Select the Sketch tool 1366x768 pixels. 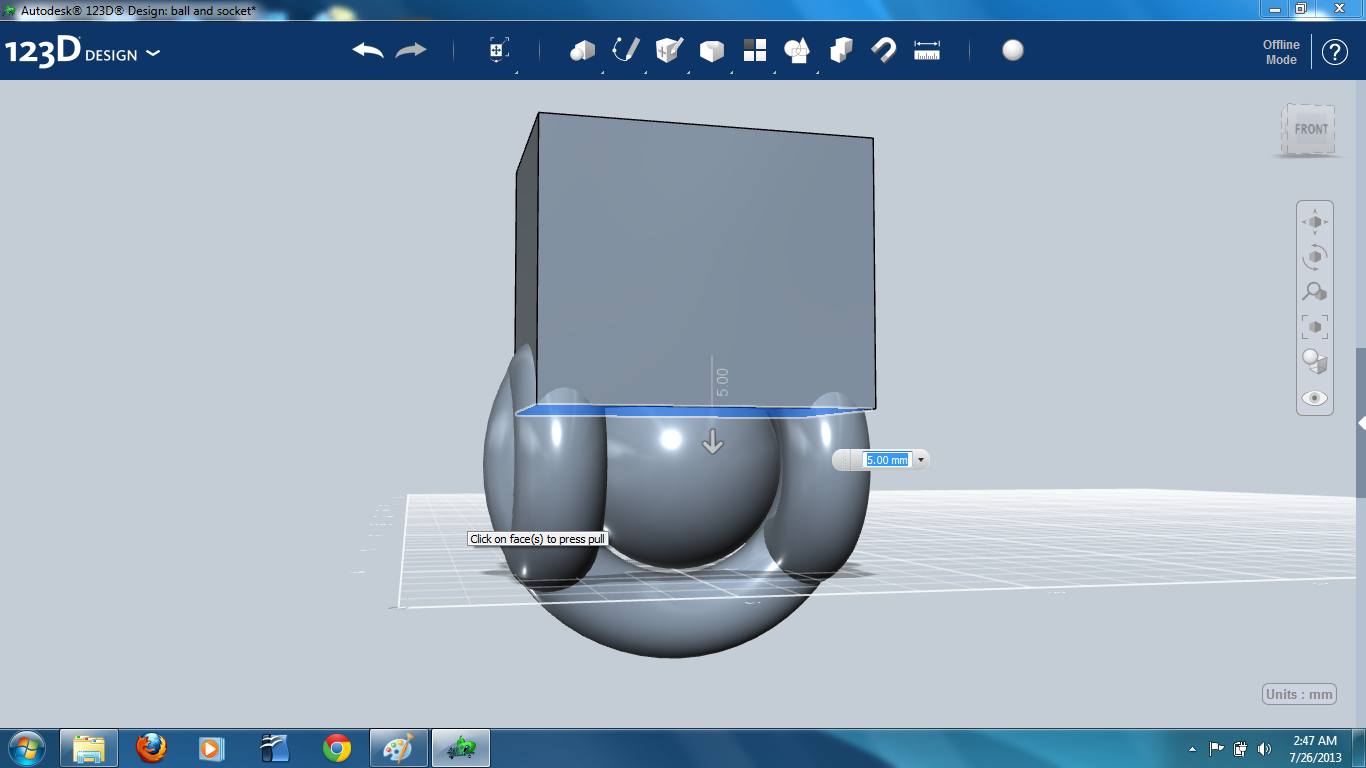[x=624, y=50]
